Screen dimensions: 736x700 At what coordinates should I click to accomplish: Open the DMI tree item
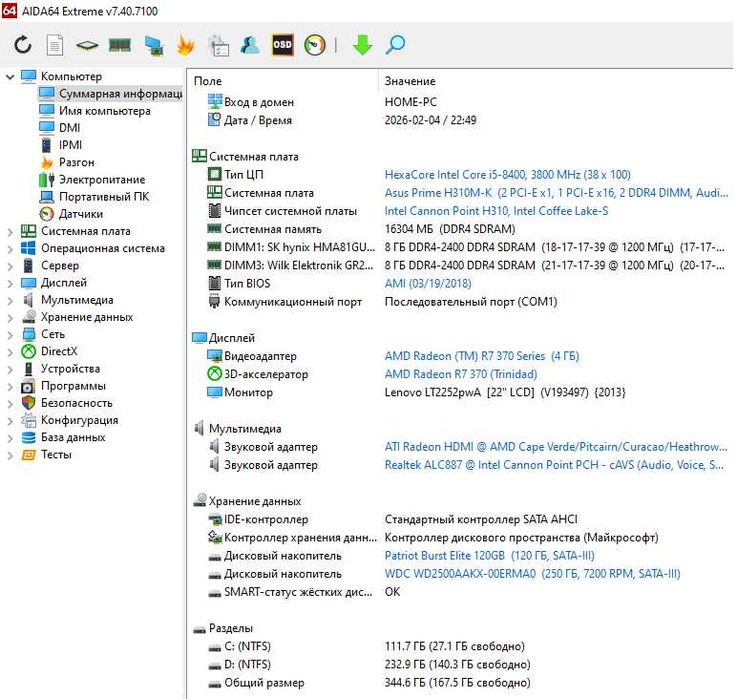pyautogui.click(x=60, y=128)
